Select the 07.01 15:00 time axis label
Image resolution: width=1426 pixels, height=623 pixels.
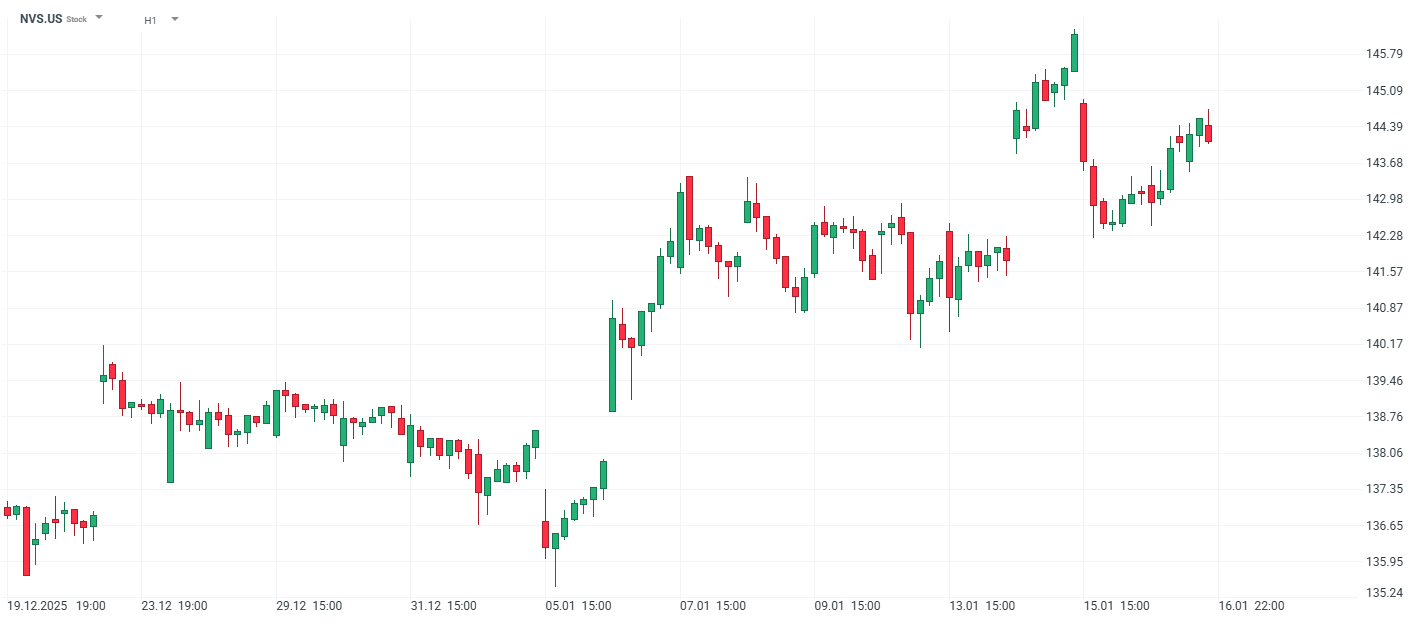712,606
